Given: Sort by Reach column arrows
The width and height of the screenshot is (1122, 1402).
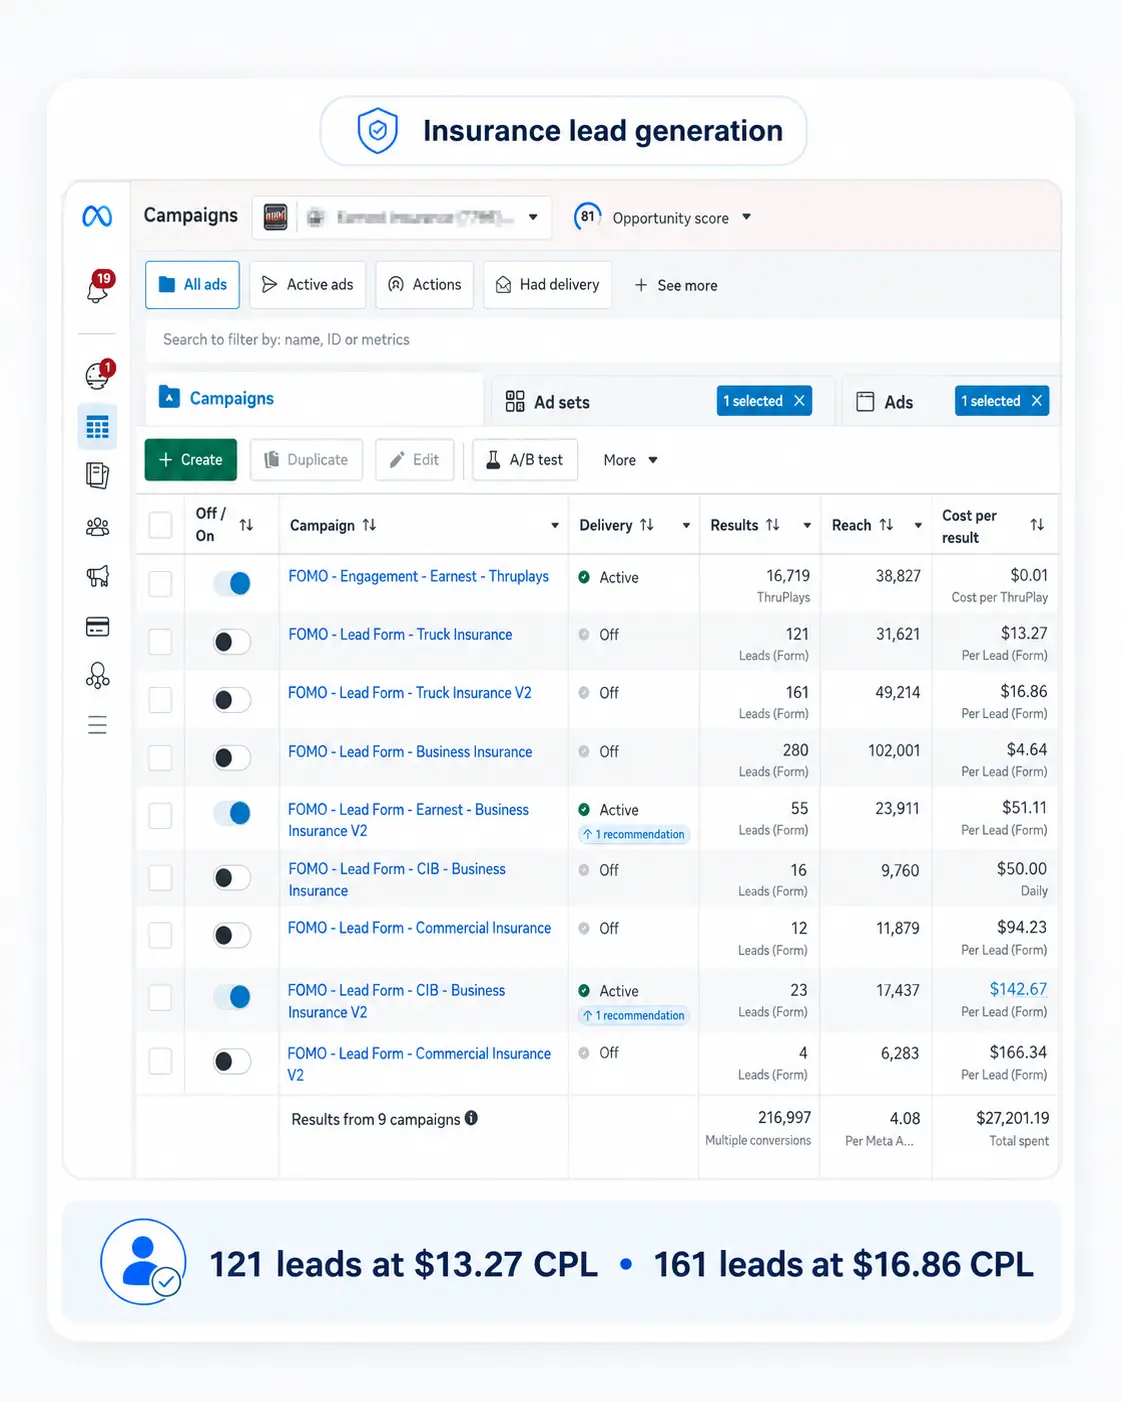Looking at the screenshot, I should [x=886, y=525].
